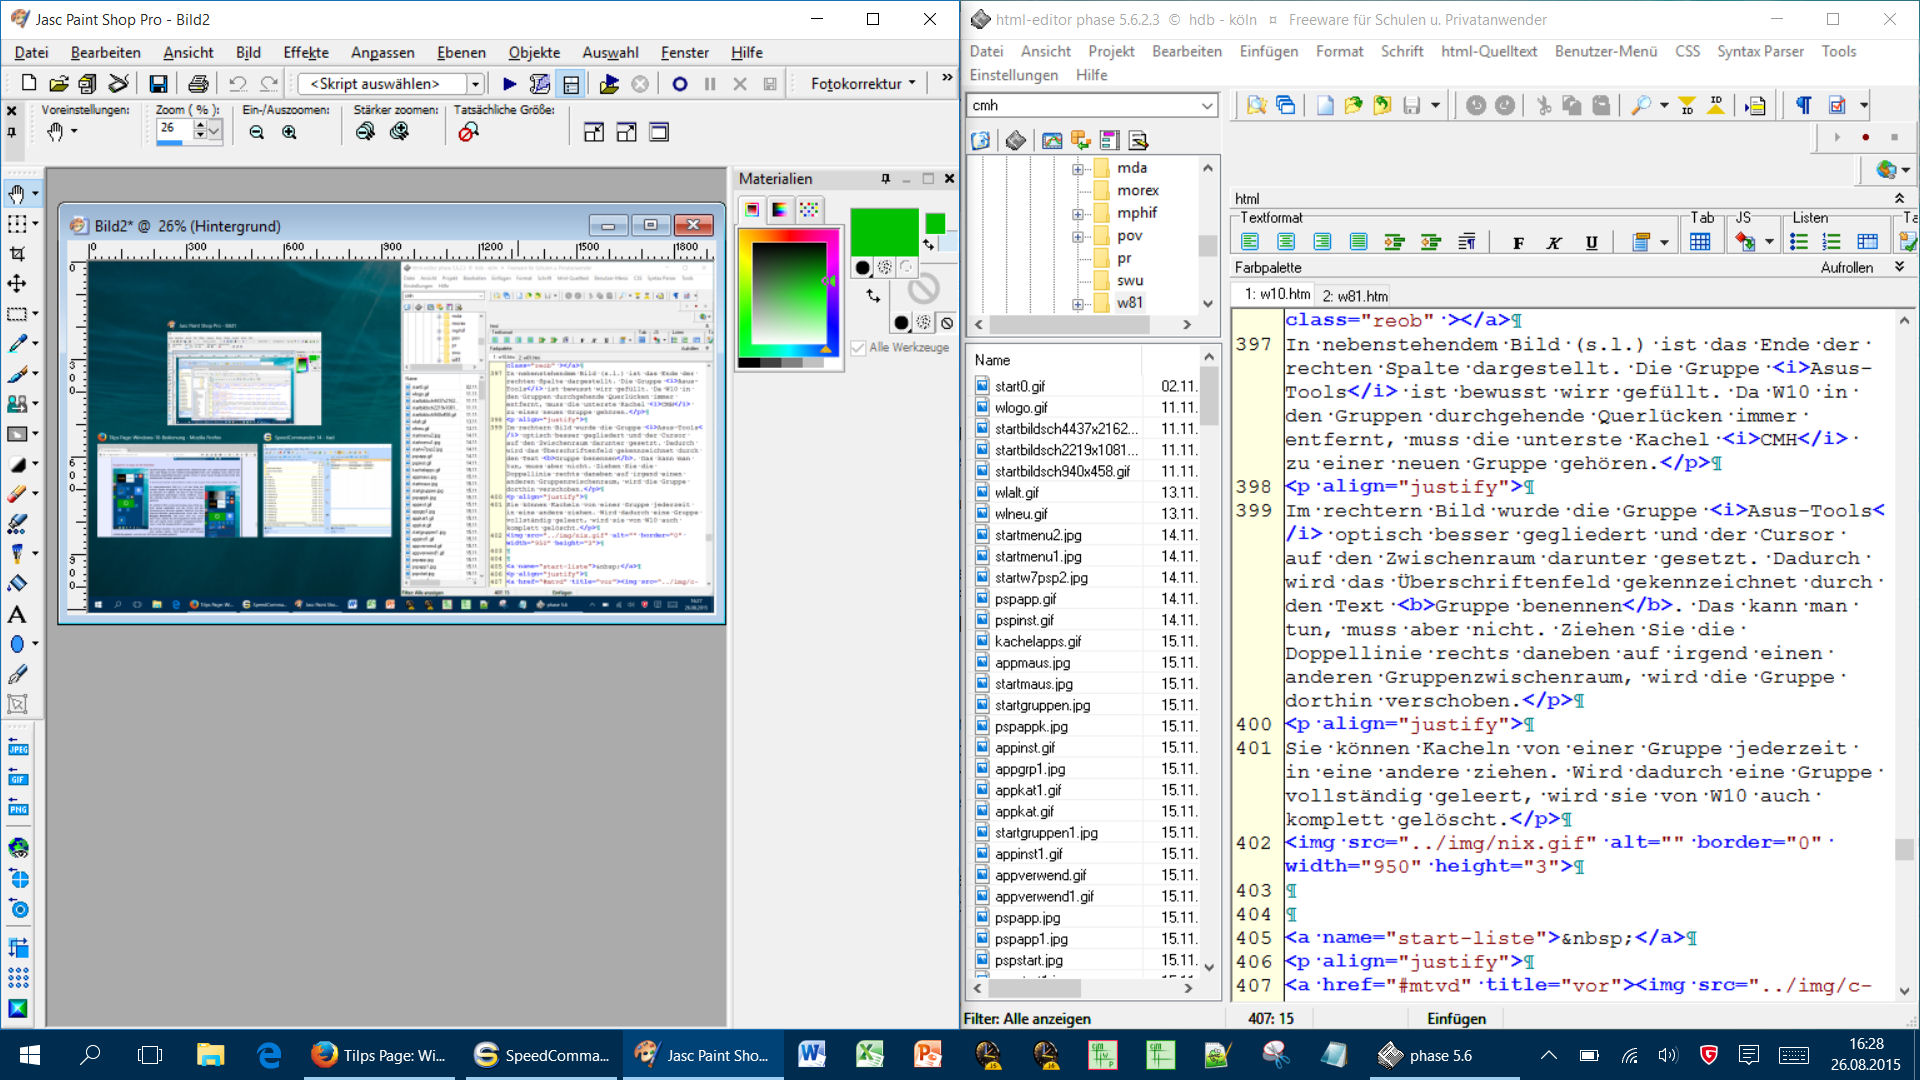
Task: Open Firefox Tilps Page in taskbar
Action: pyautogui.click(x=379, y=1055)
